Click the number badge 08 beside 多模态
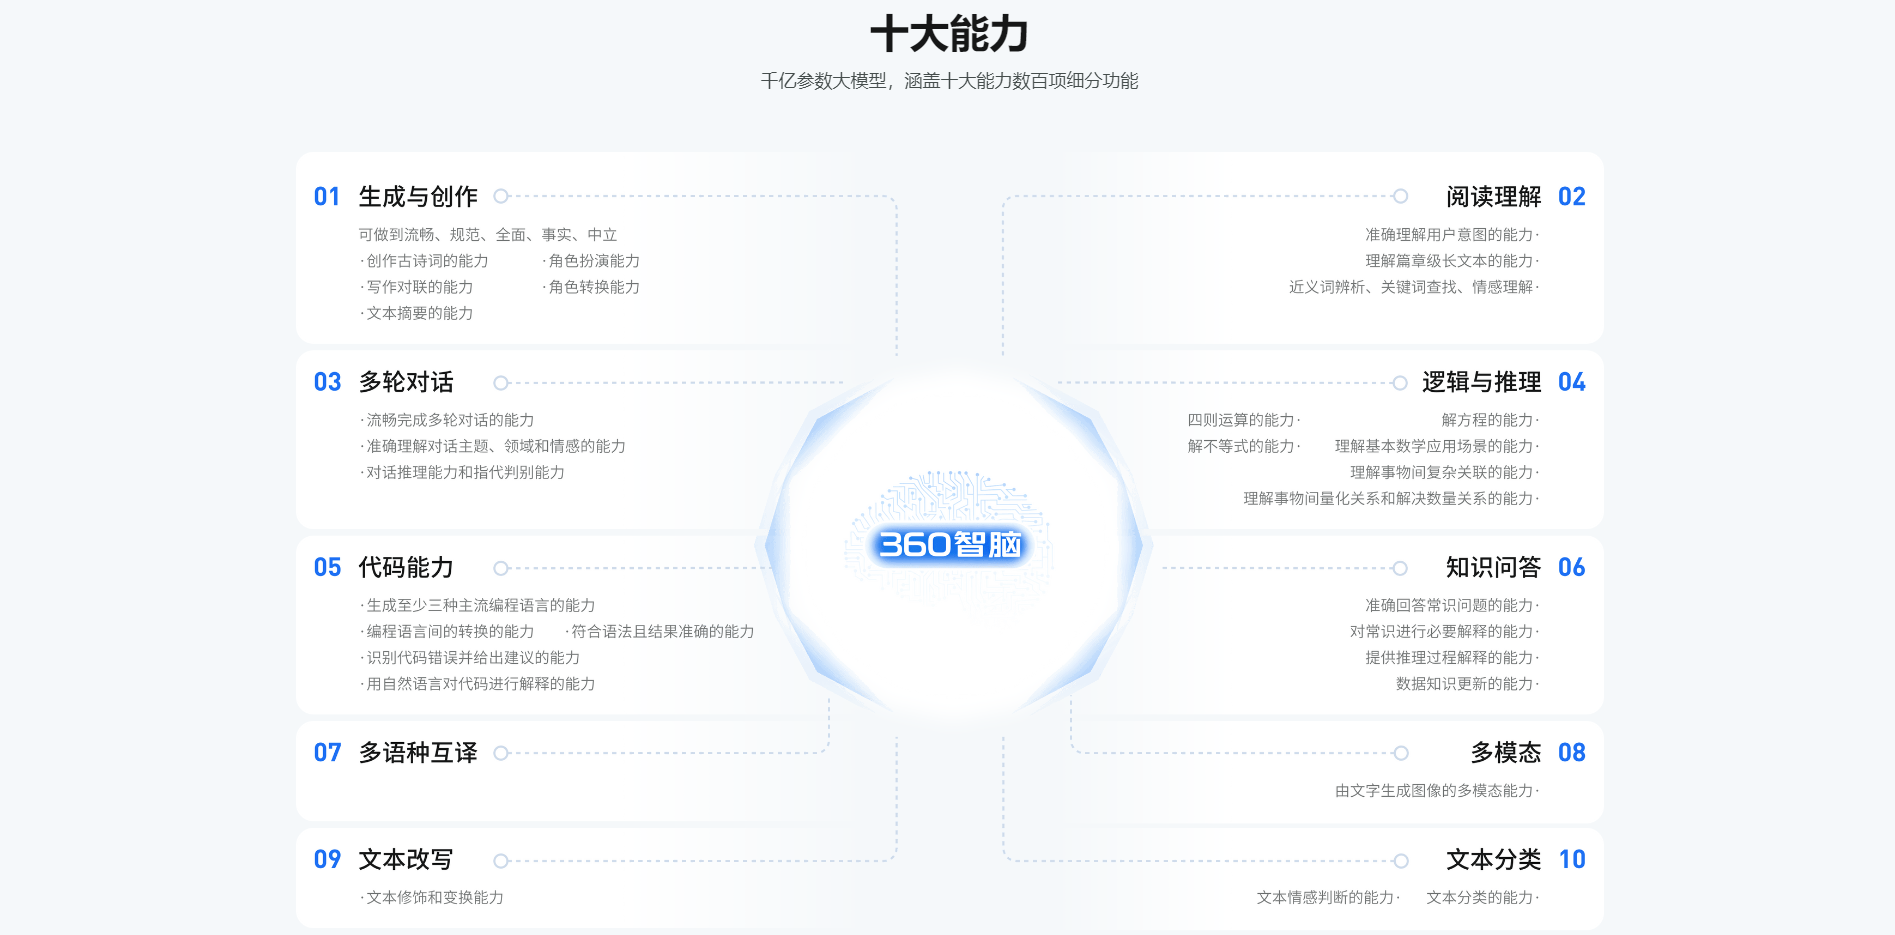 [x=1572, y=752]
